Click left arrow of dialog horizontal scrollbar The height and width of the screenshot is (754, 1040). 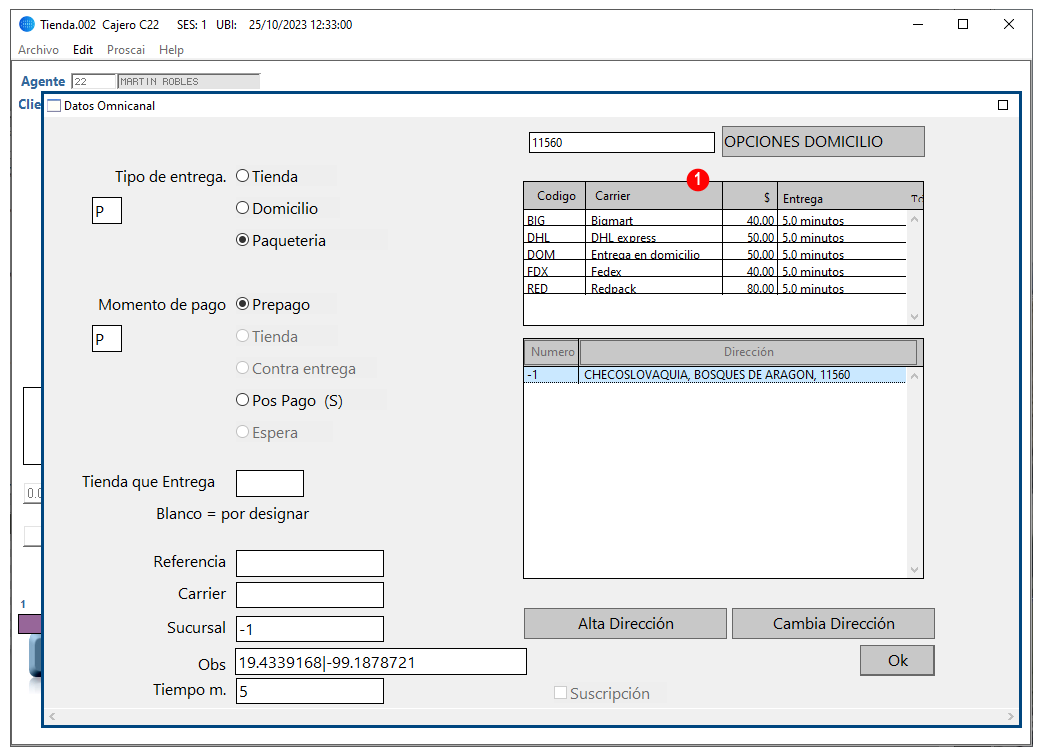52,716
